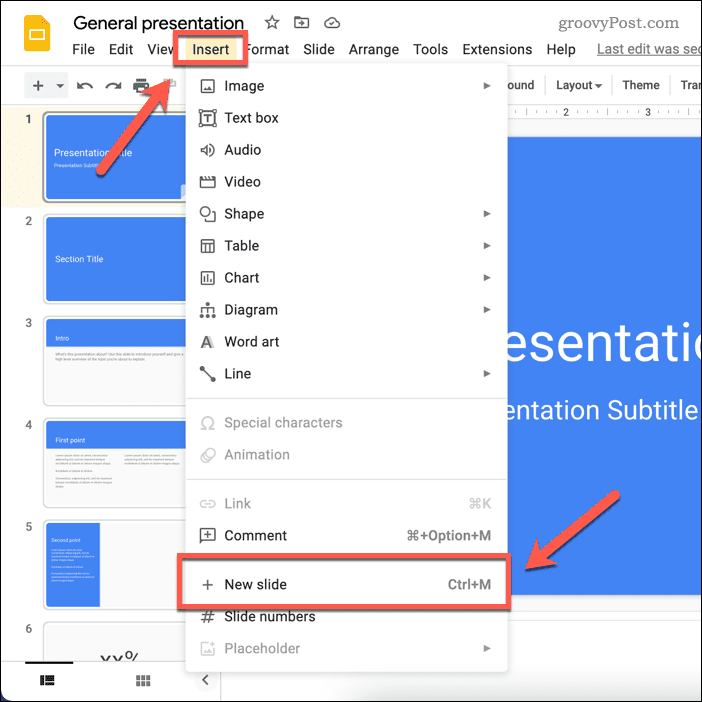This screenshot has height=702, width=702.
Task: Click the move to folder icon
Action: (301, 22)
